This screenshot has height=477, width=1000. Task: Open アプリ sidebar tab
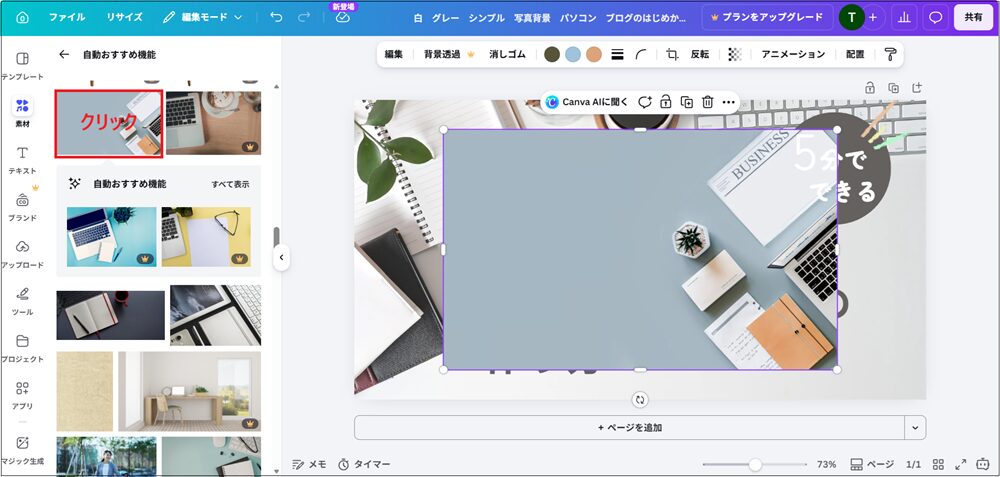pos(22,395)
